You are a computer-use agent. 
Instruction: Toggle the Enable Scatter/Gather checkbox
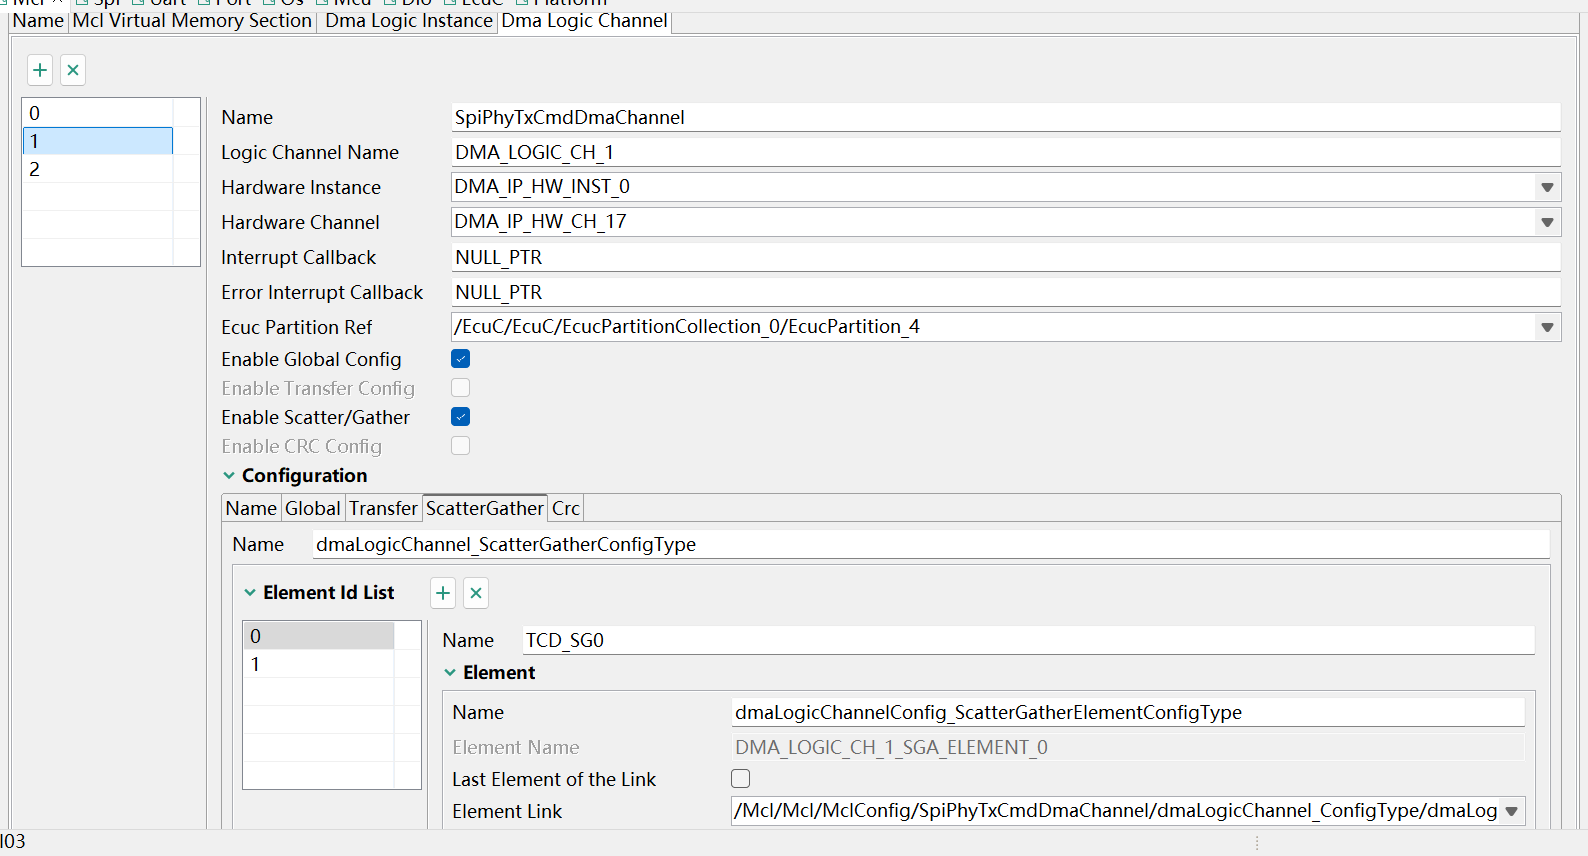click(x=461, y=417)
